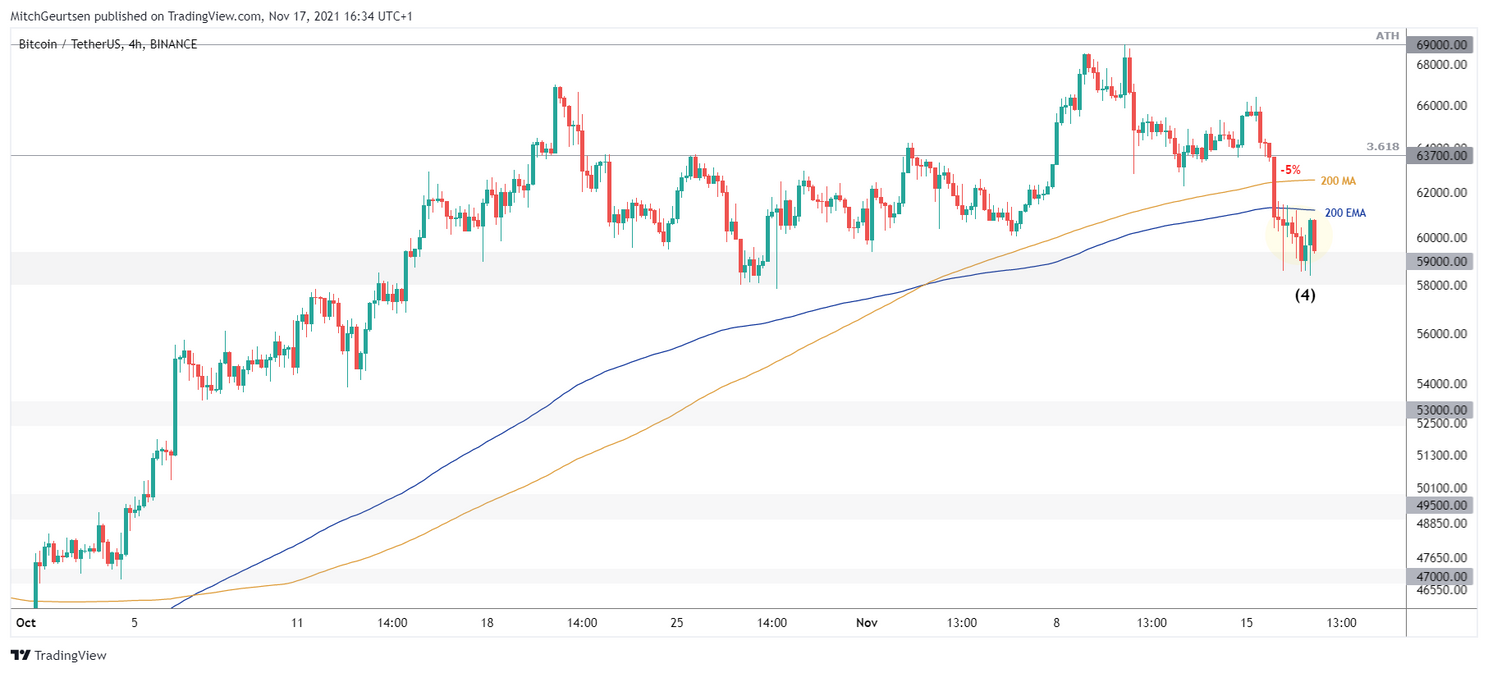Click the 15 date on time axis
Screen dimensions: 1488x673
[x=1246, y=623]
